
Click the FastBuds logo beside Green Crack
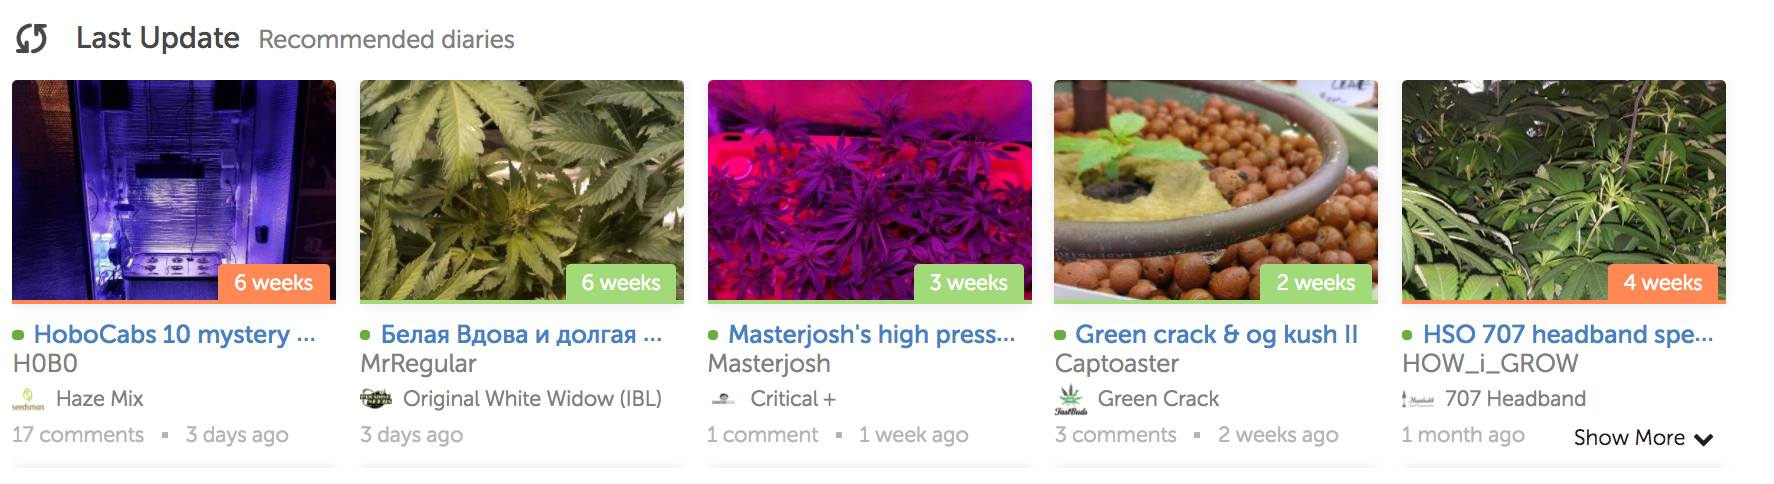point(1071,400)
